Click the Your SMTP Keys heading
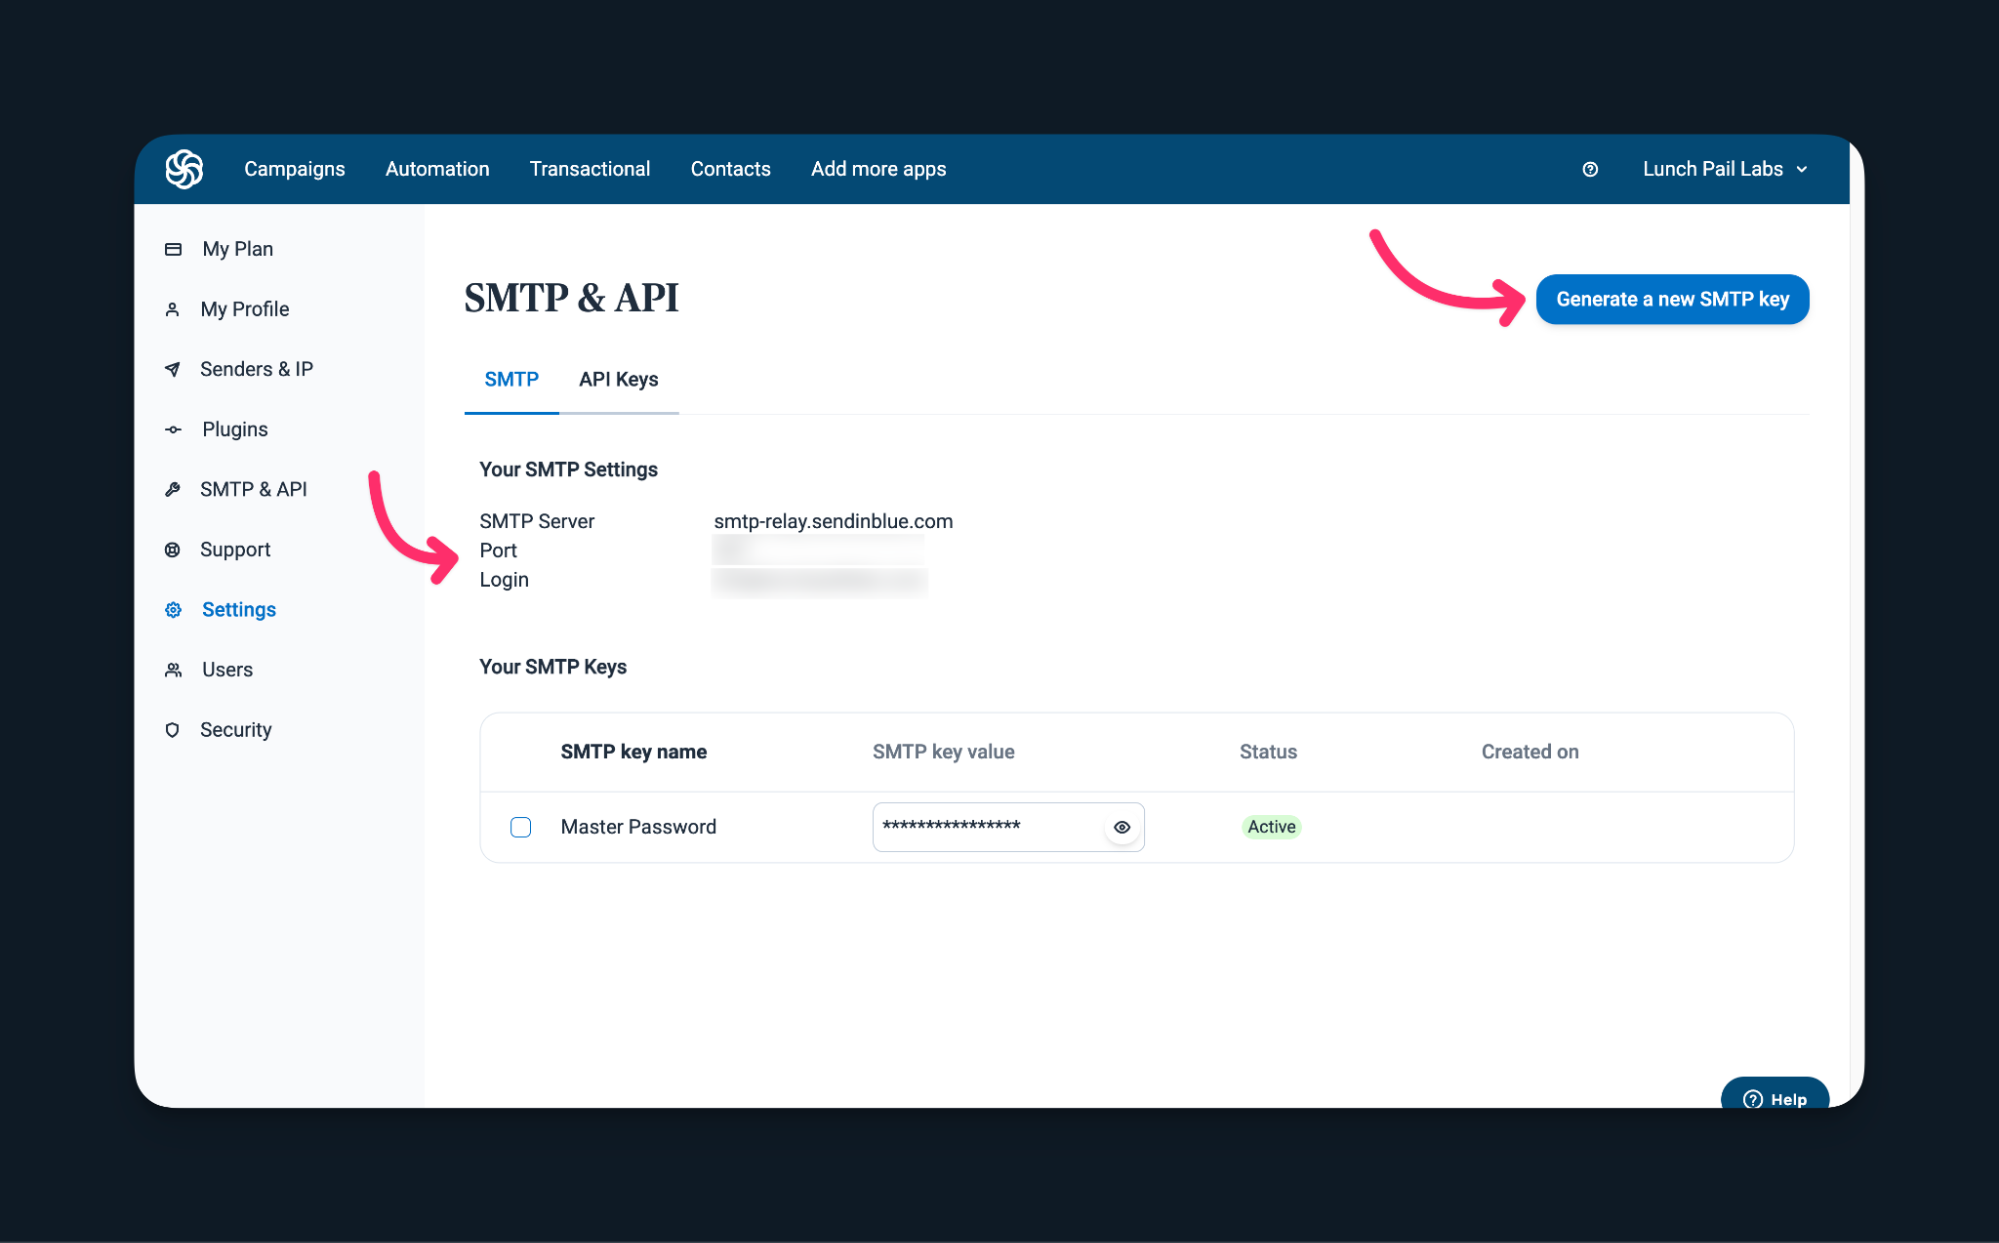Screen dimensions: 1999x1243 point(553,666)
